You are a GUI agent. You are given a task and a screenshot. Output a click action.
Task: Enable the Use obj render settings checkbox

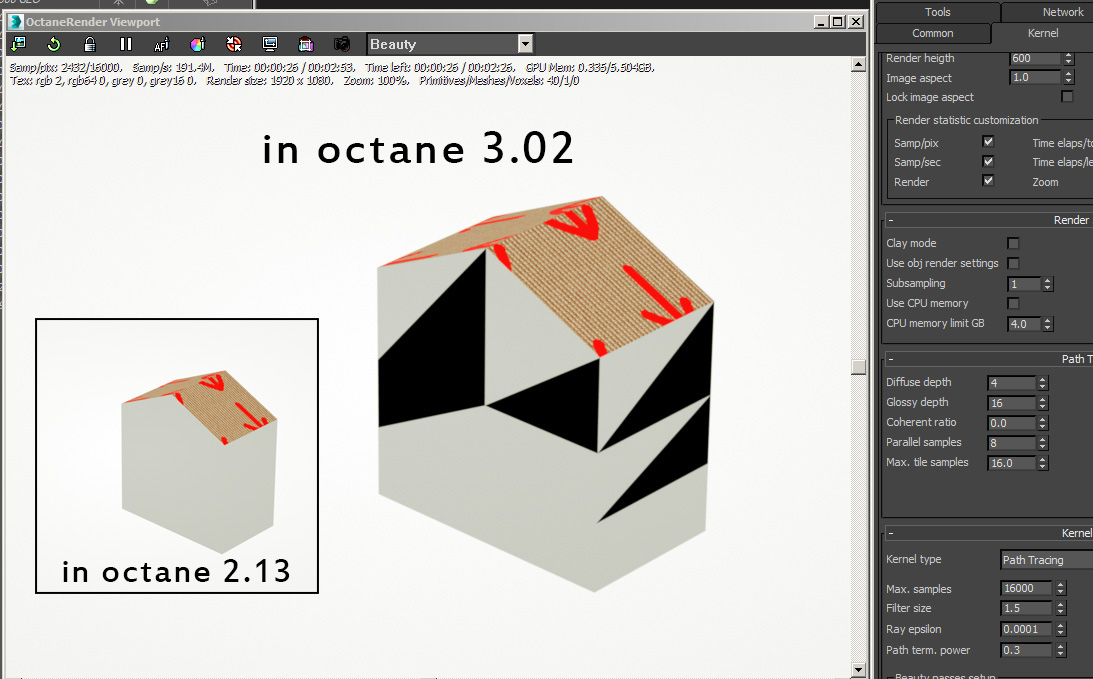click(1013, 263)
